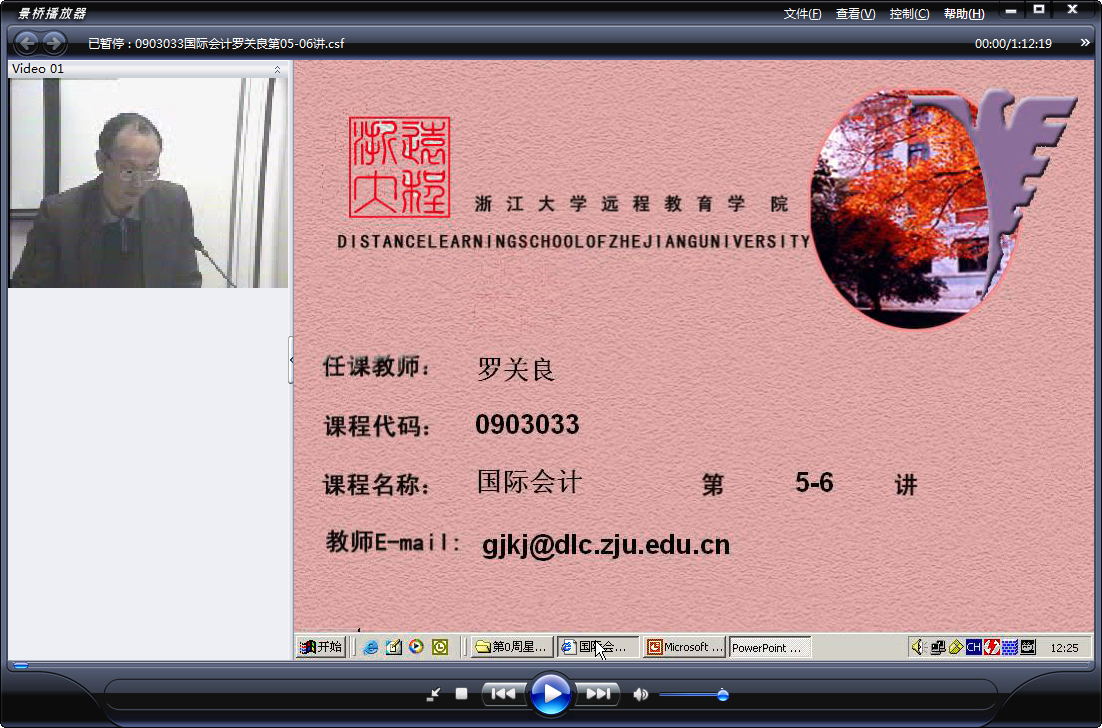Click the red lightning tray icon
1102x728 pixels.
pos(992,647)
